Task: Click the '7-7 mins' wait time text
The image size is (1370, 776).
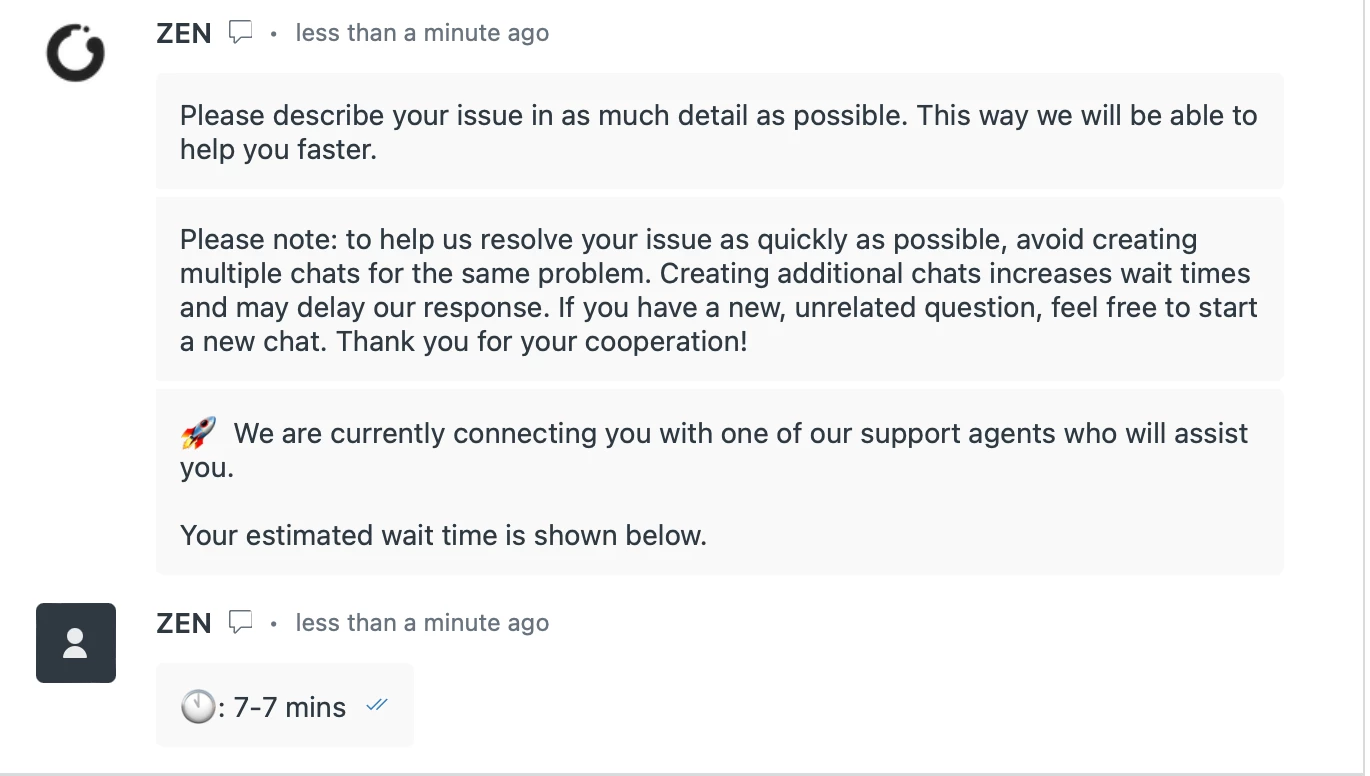Action: coord(289,707)
